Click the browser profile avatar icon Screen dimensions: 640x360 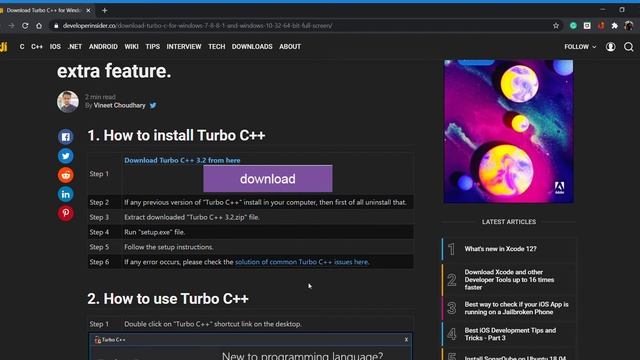(x=629, y=26)
